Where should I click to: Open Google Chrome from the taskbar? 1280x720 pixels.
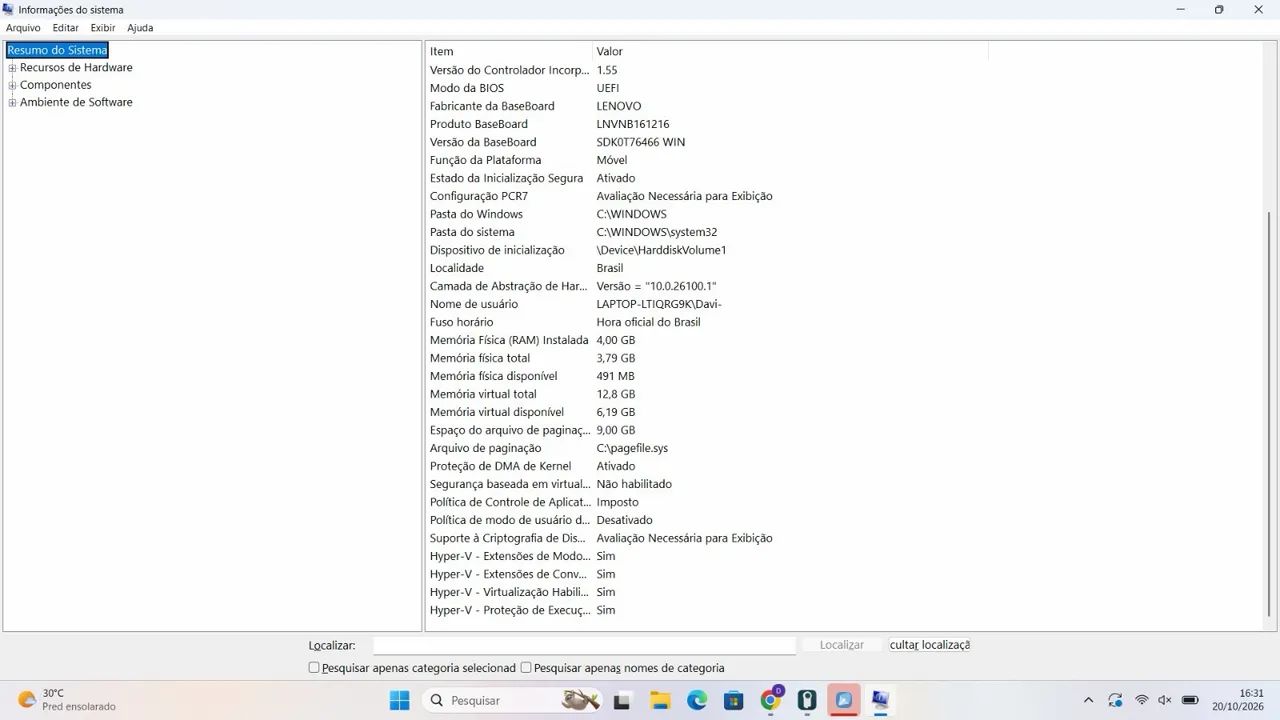coord(771,700)
